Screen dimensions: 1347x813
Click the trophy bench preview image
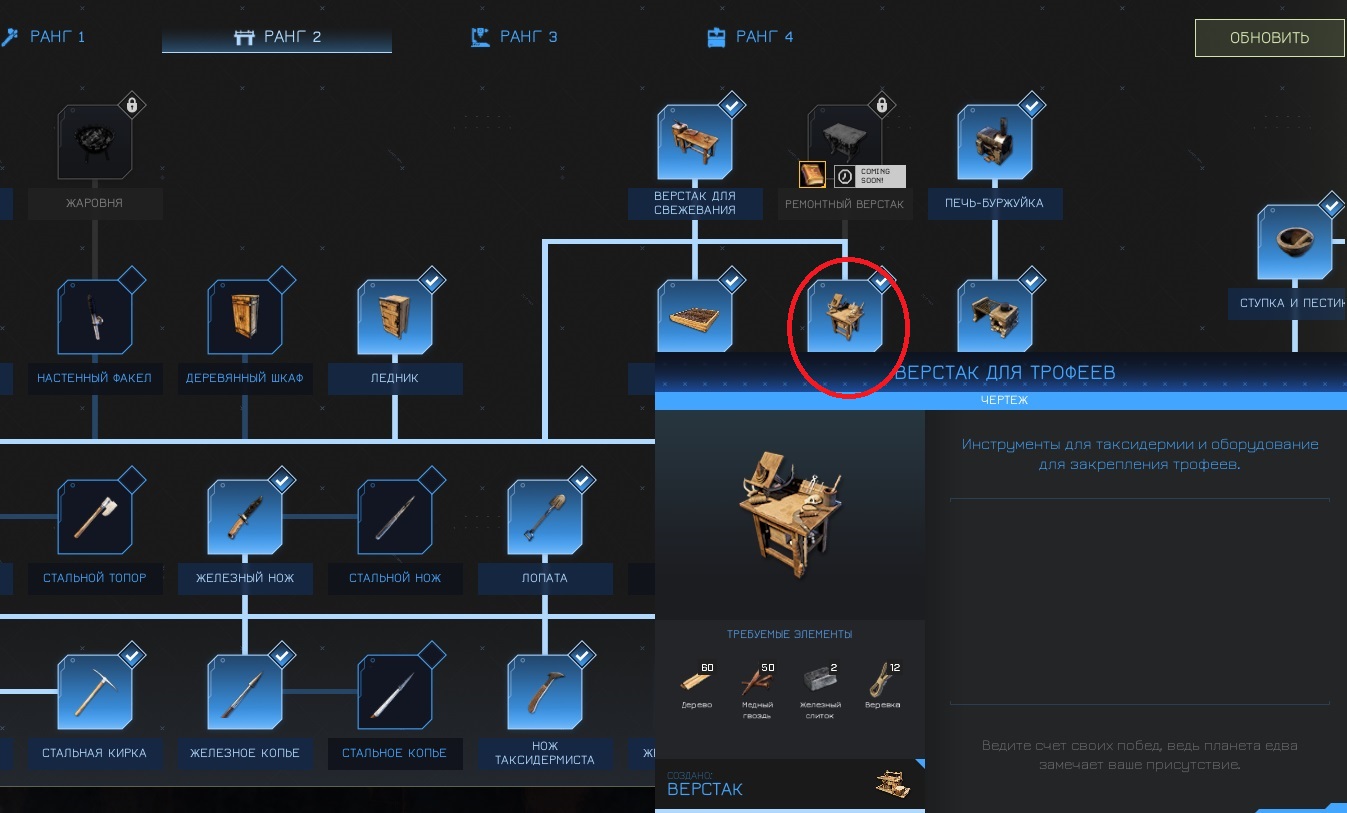tap(790, 515)
